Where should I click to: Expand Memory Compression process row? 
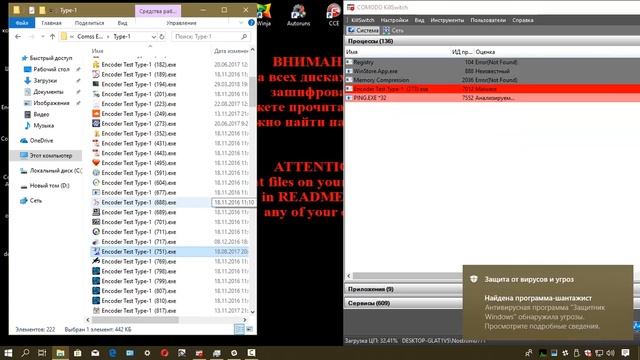349,80
